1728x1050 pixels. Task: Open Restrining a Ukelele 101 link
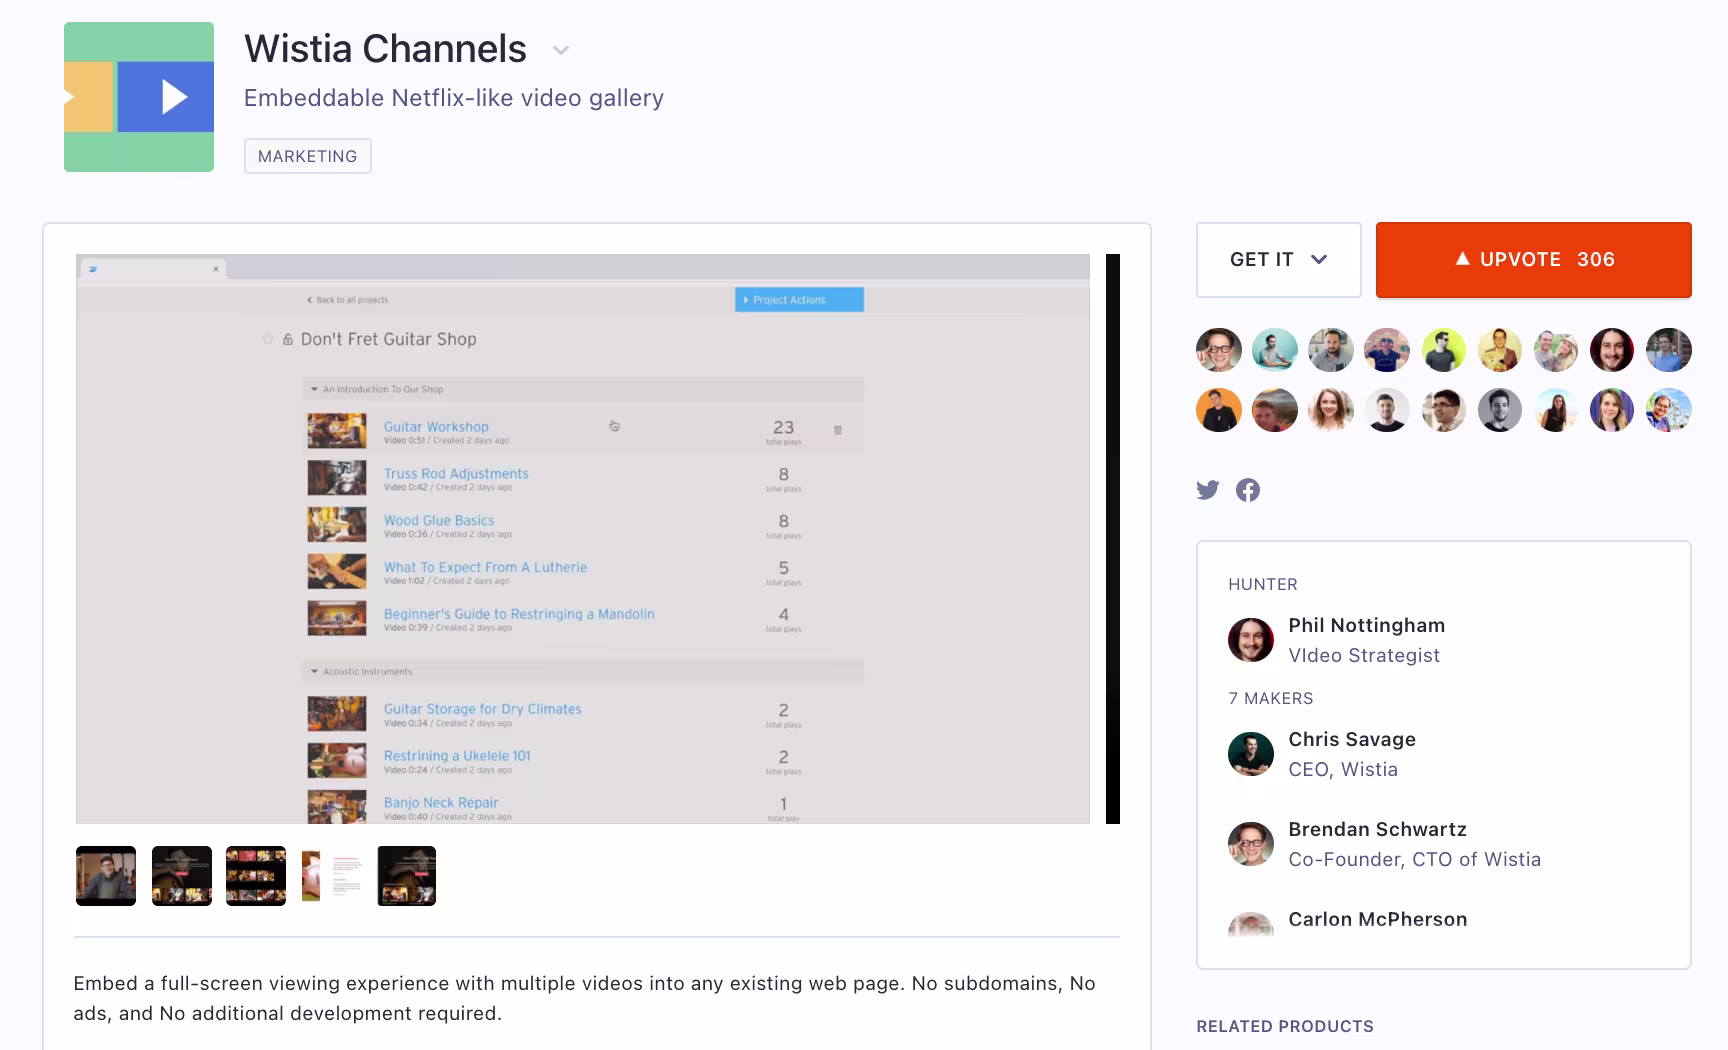point(457,756)
